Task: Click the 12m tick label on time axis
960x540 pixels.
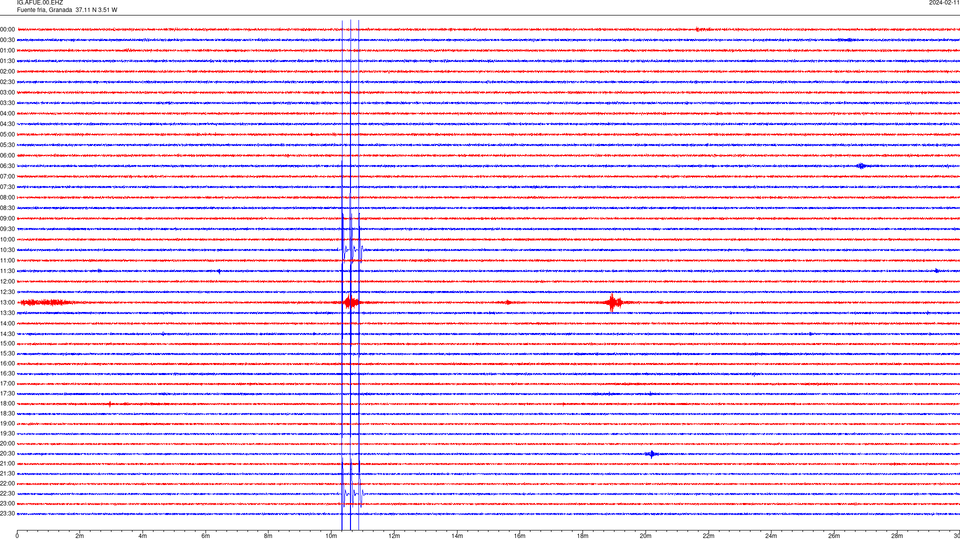Action: point(394,536)
